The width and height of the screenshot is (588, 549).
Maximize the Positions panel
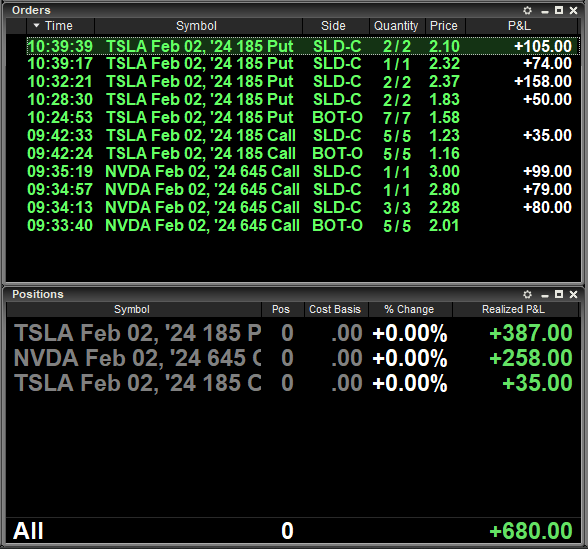click(559, 294)
